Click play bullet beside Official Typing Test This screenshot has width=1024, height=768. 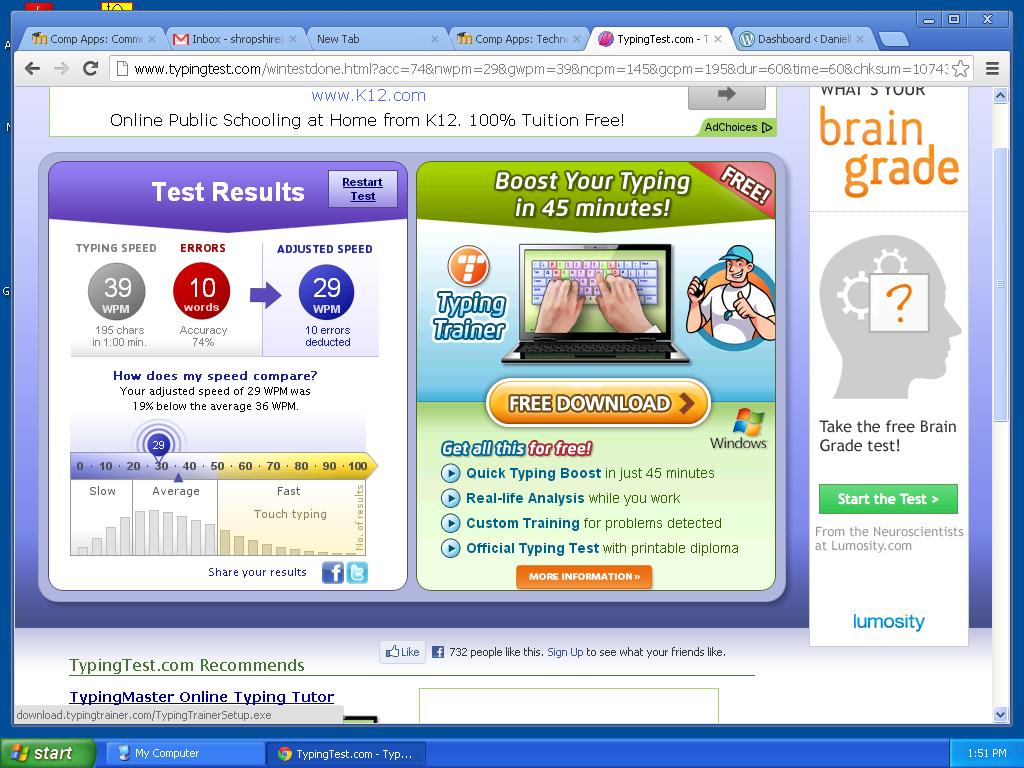(450, 548)
